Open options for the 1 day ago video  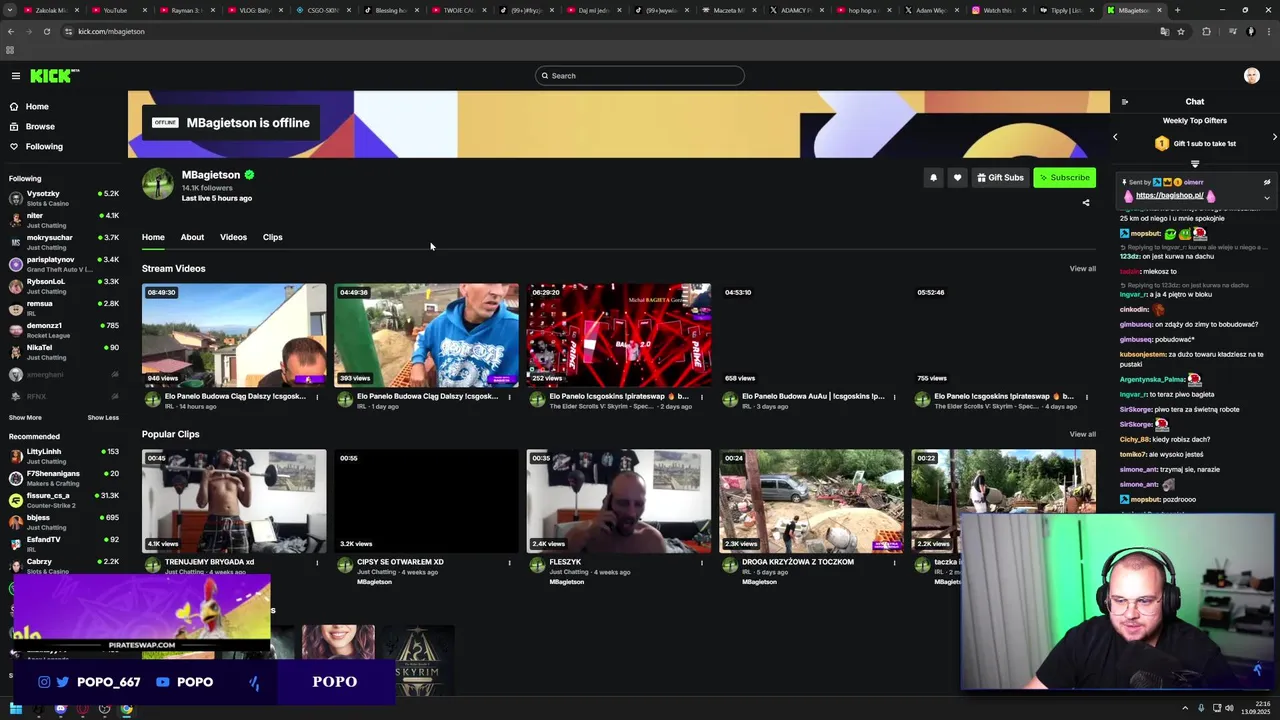(x=509, y=397)
